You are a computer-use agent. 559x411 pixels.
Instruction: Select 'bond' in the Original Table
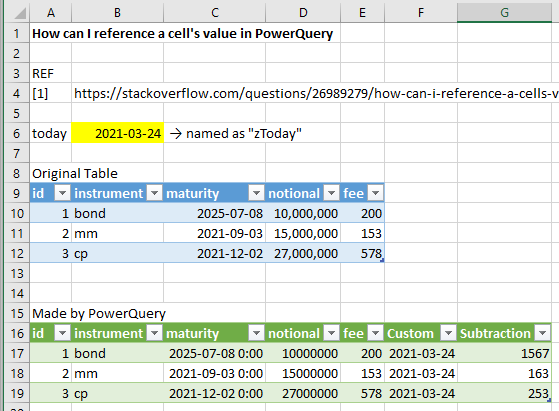tap(118, 213)
